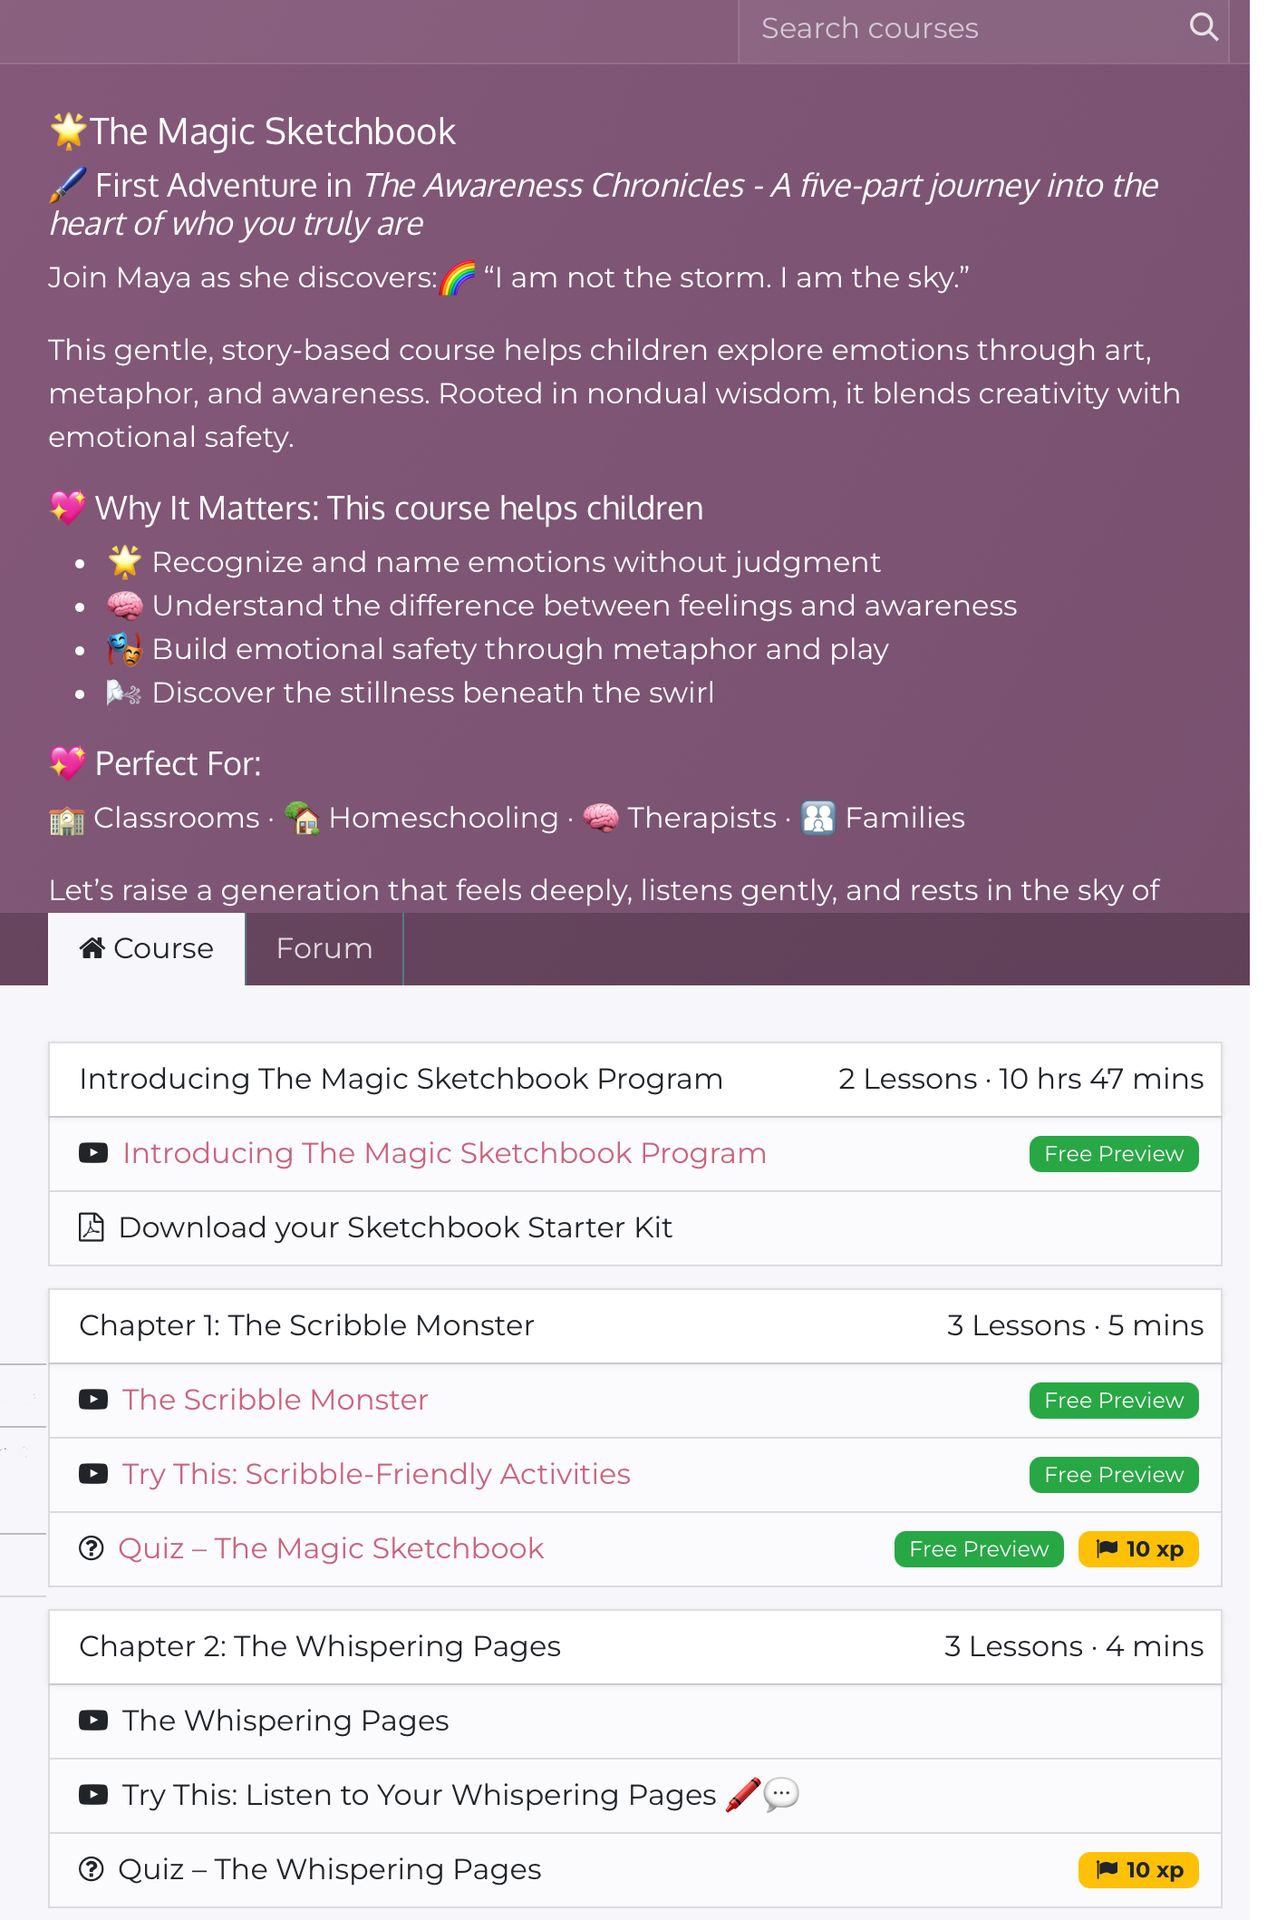
Task: Click the video icon beside Try This: Scribble-Friendly Activities
Action: [93, 1474]
